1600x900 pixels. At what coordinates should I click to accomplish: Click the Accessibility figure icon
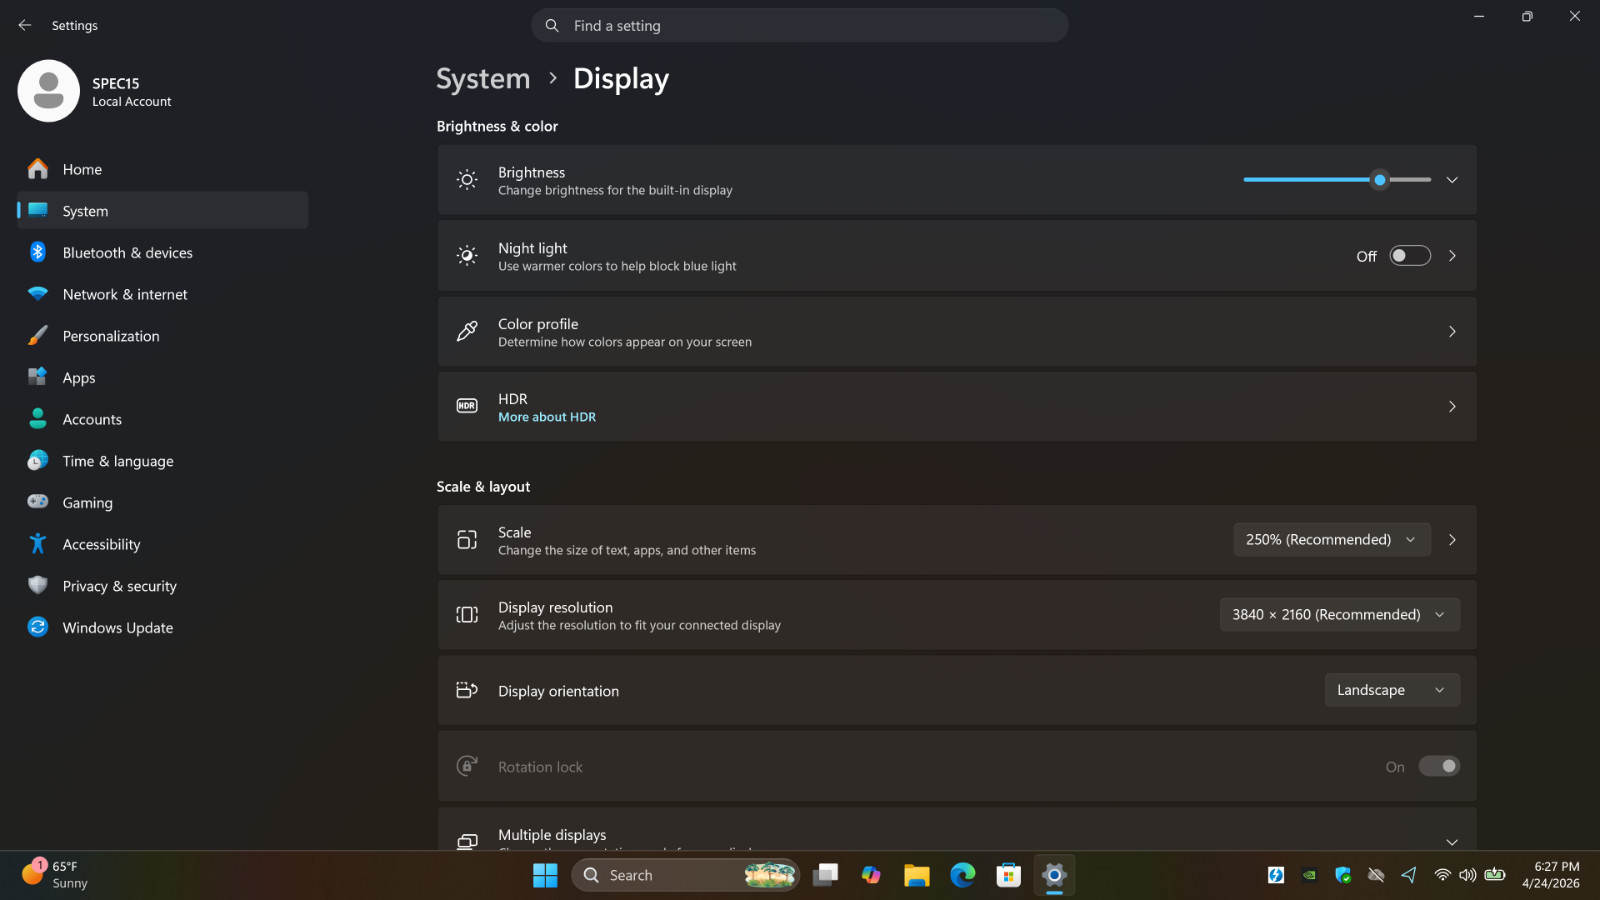point(38,544)
